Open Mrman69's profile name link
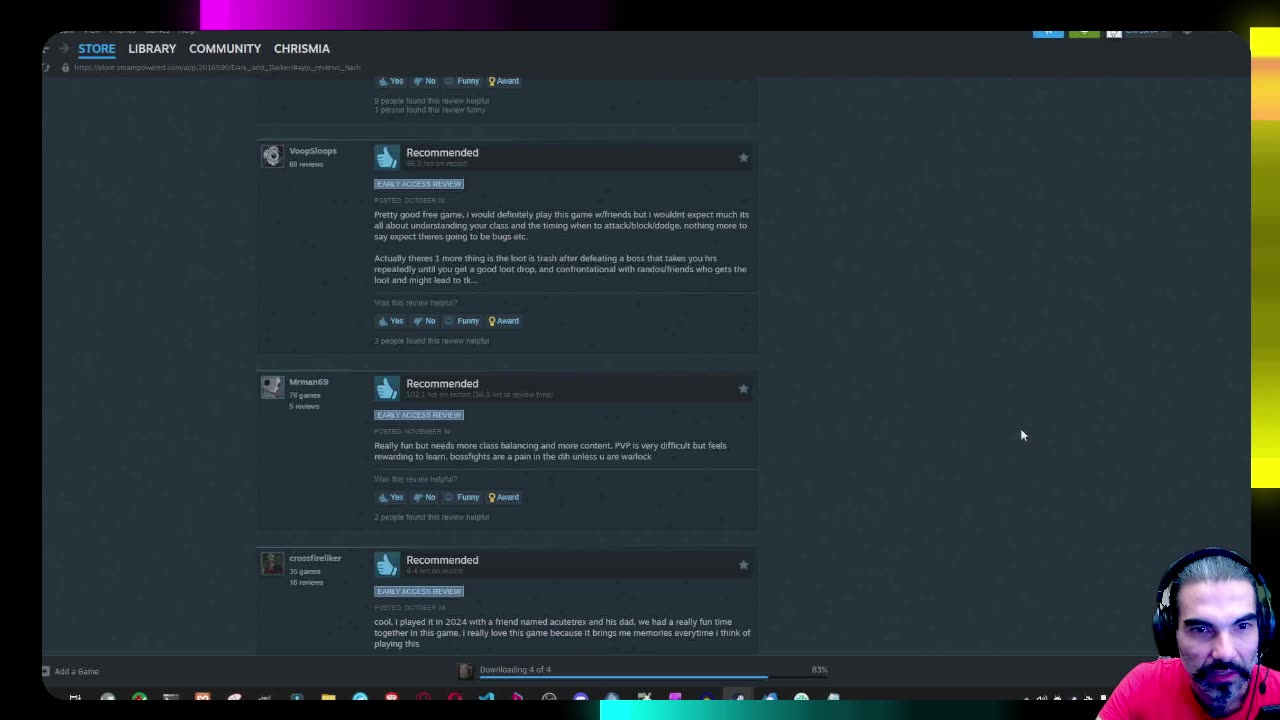The height and width of the screenshot is (720, 1280). point(308,382)
